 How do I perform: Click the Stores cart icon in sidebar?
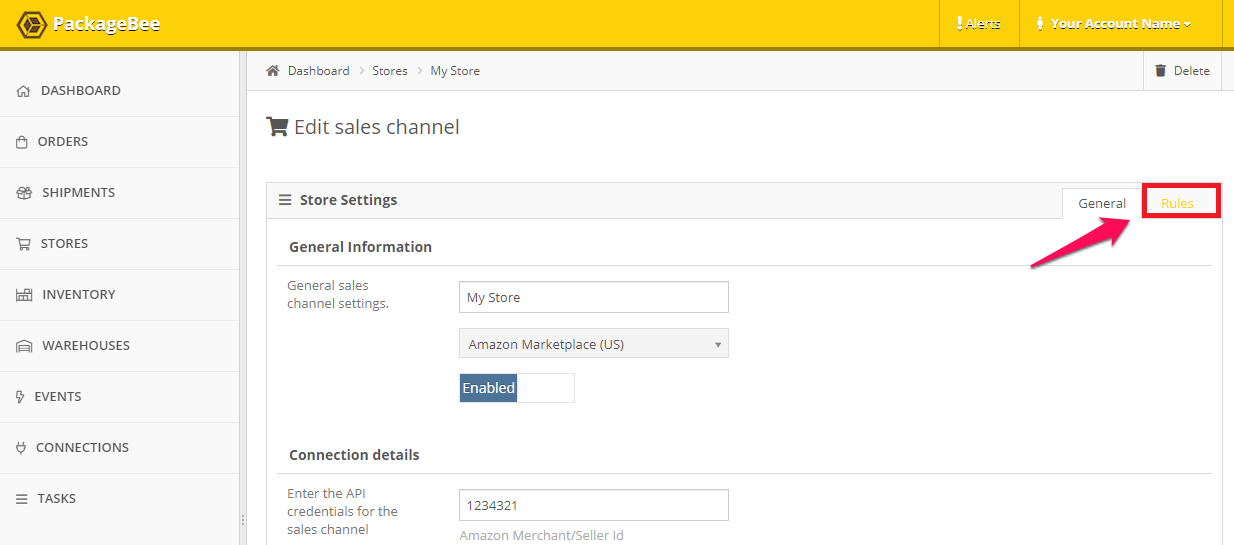23,244
